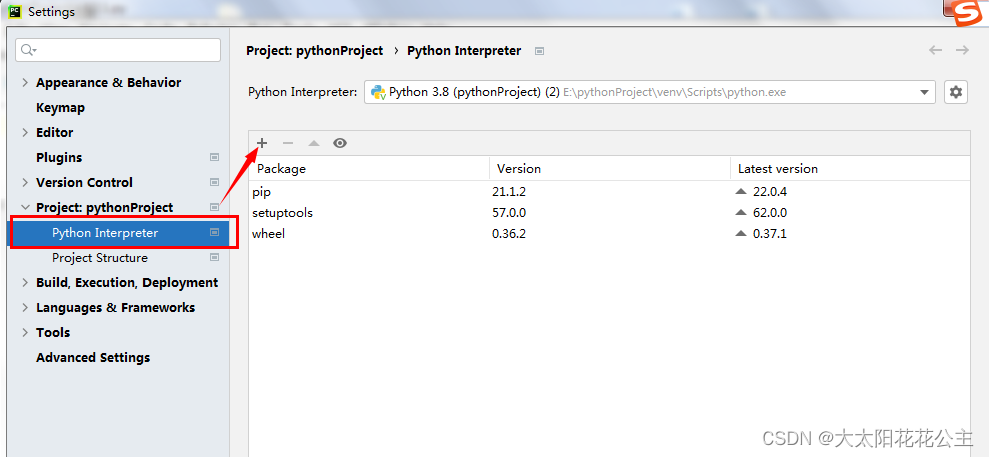Click pip version 21.1.2 cell
This screenshot has width=989, height=457.
509,191
